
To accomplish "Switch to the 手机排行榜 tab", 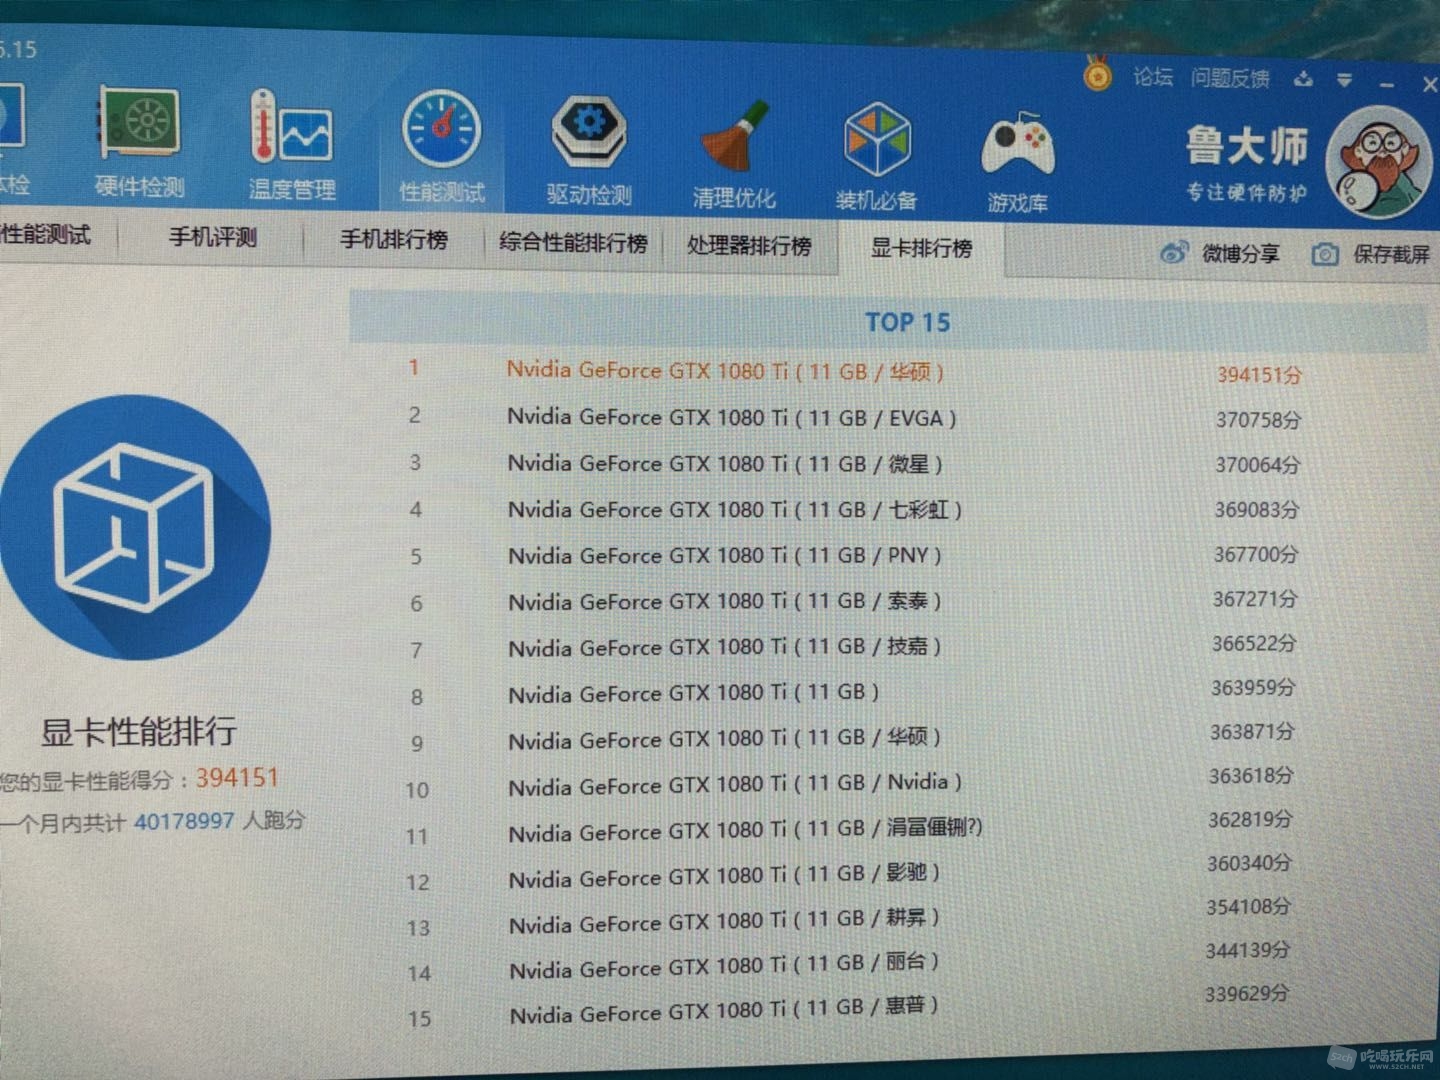I will pos(393,240).
